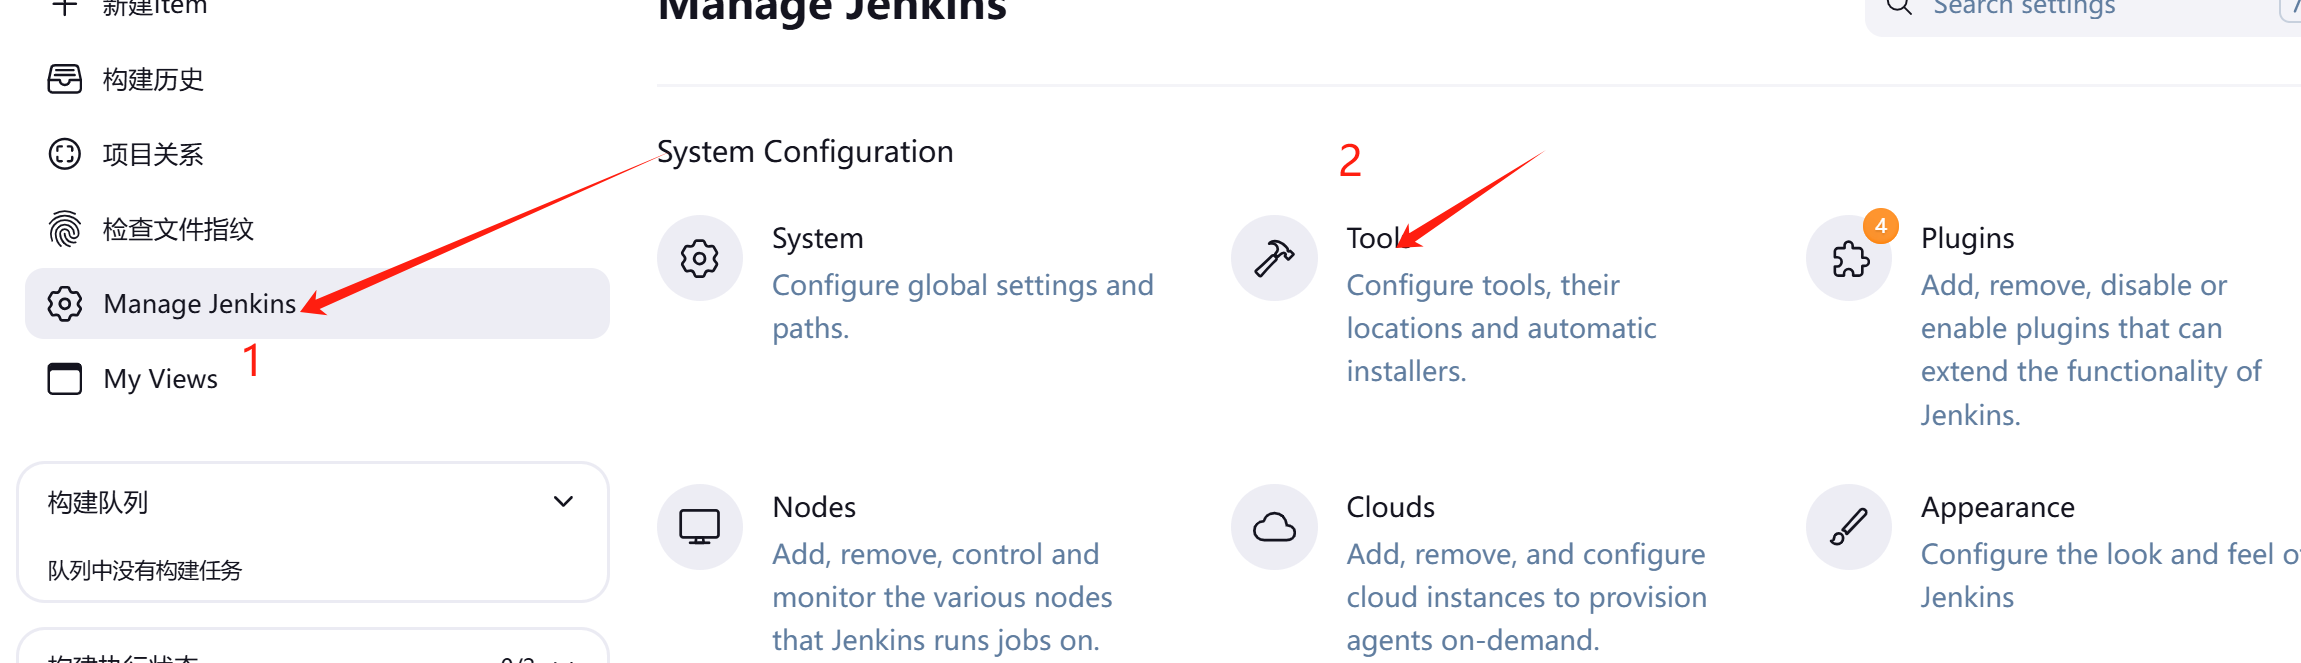The width and height of the screenshot is (2301, 663).
Task: Open the Nodes management link
Action: pos(814,507)
